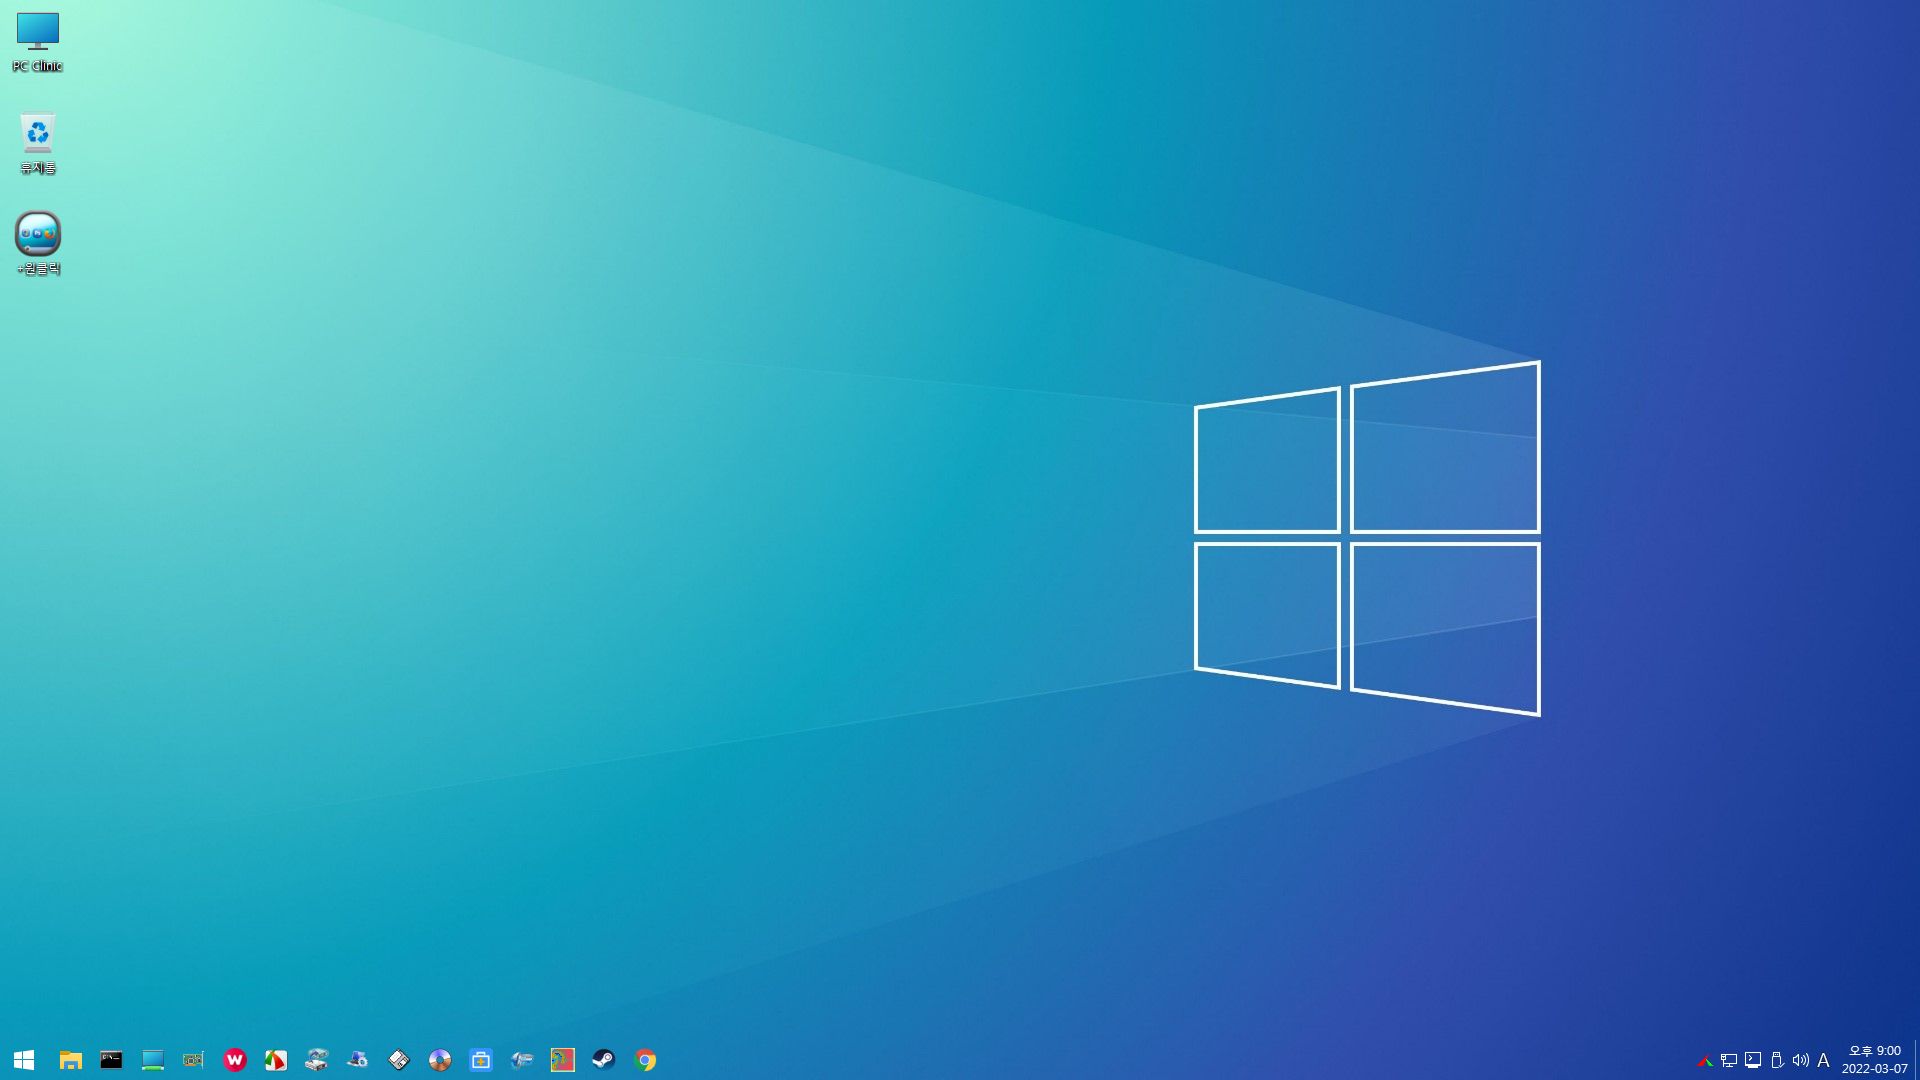Select the recycle bin desktop icon
This screenshot has height=1080, width=1920.
(38, 142)
